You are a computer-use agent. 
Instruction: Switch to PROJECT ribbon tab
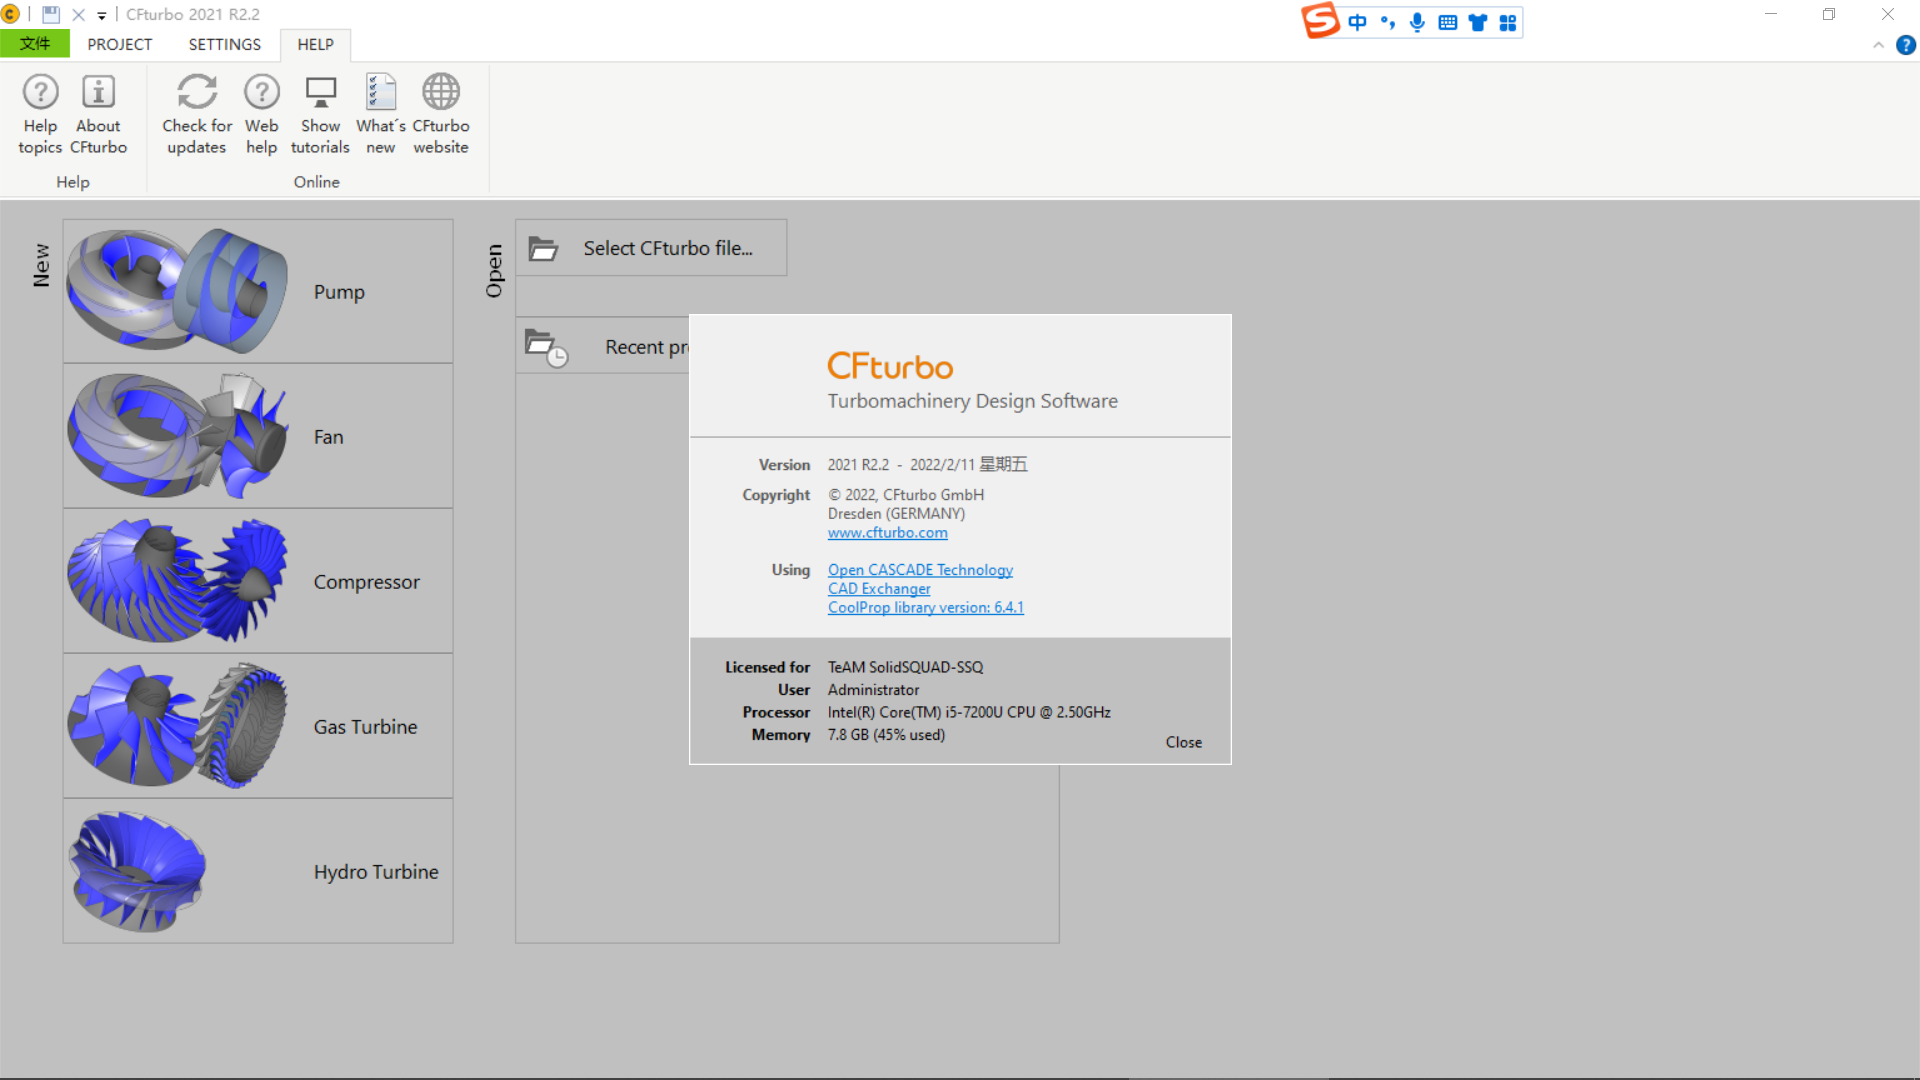click(x=120, y=44)
